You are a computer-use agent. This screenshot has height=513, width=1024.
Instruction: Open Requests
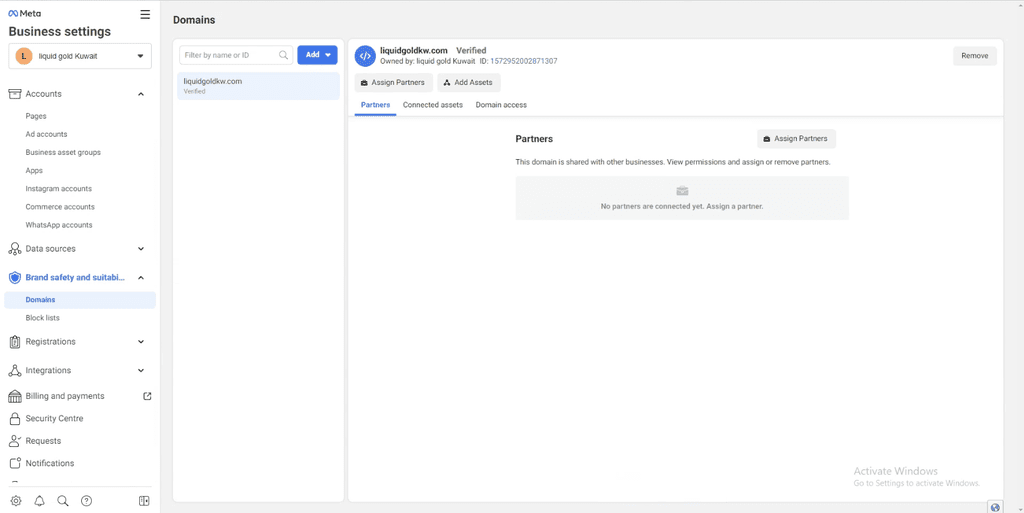click(43, 441)
